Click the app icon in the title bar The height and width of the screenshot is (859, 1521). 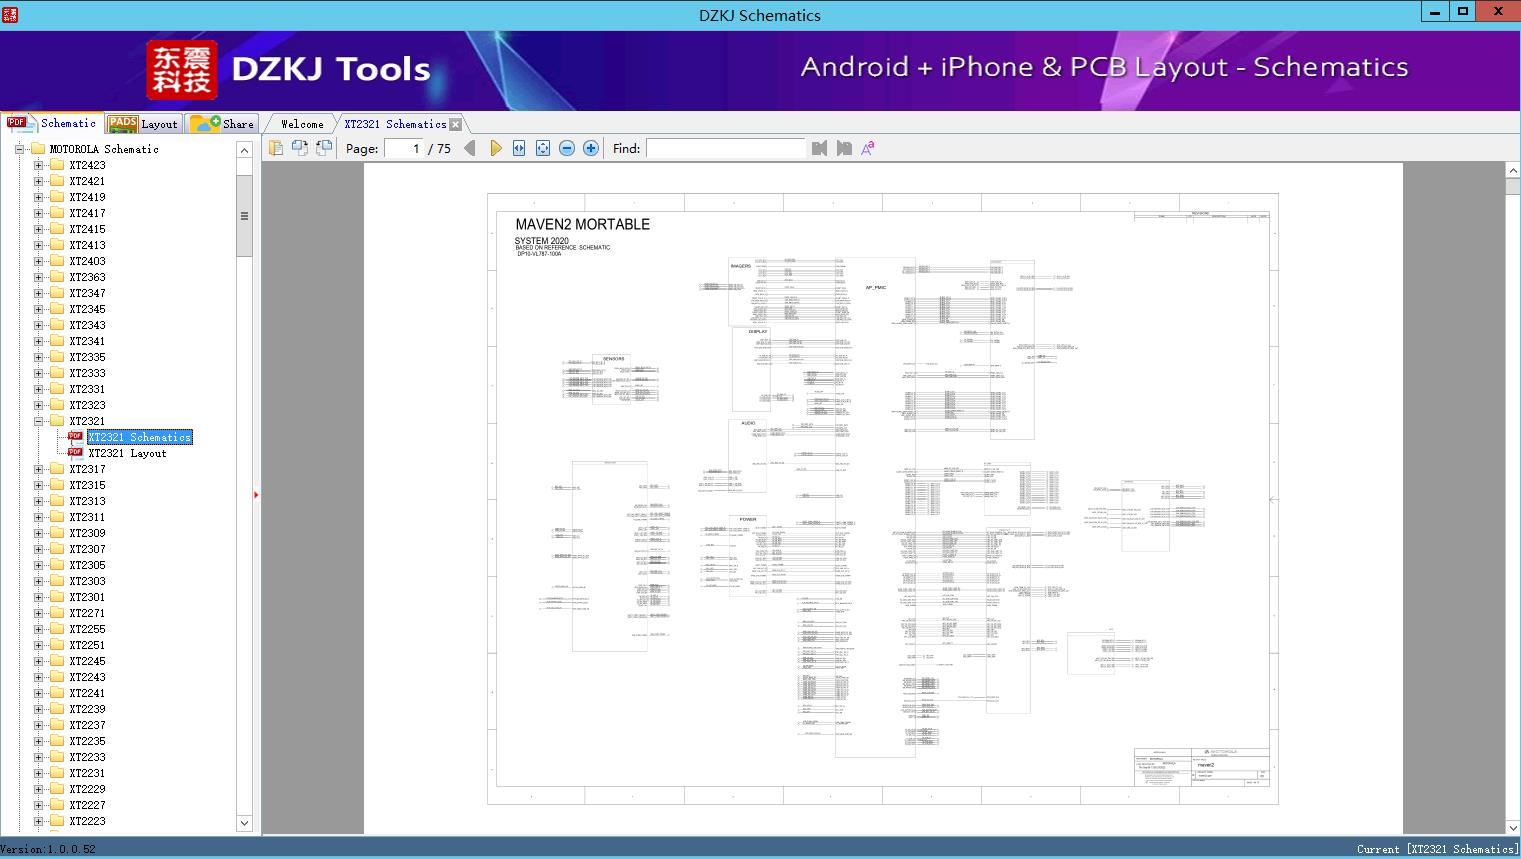[9, 14]
